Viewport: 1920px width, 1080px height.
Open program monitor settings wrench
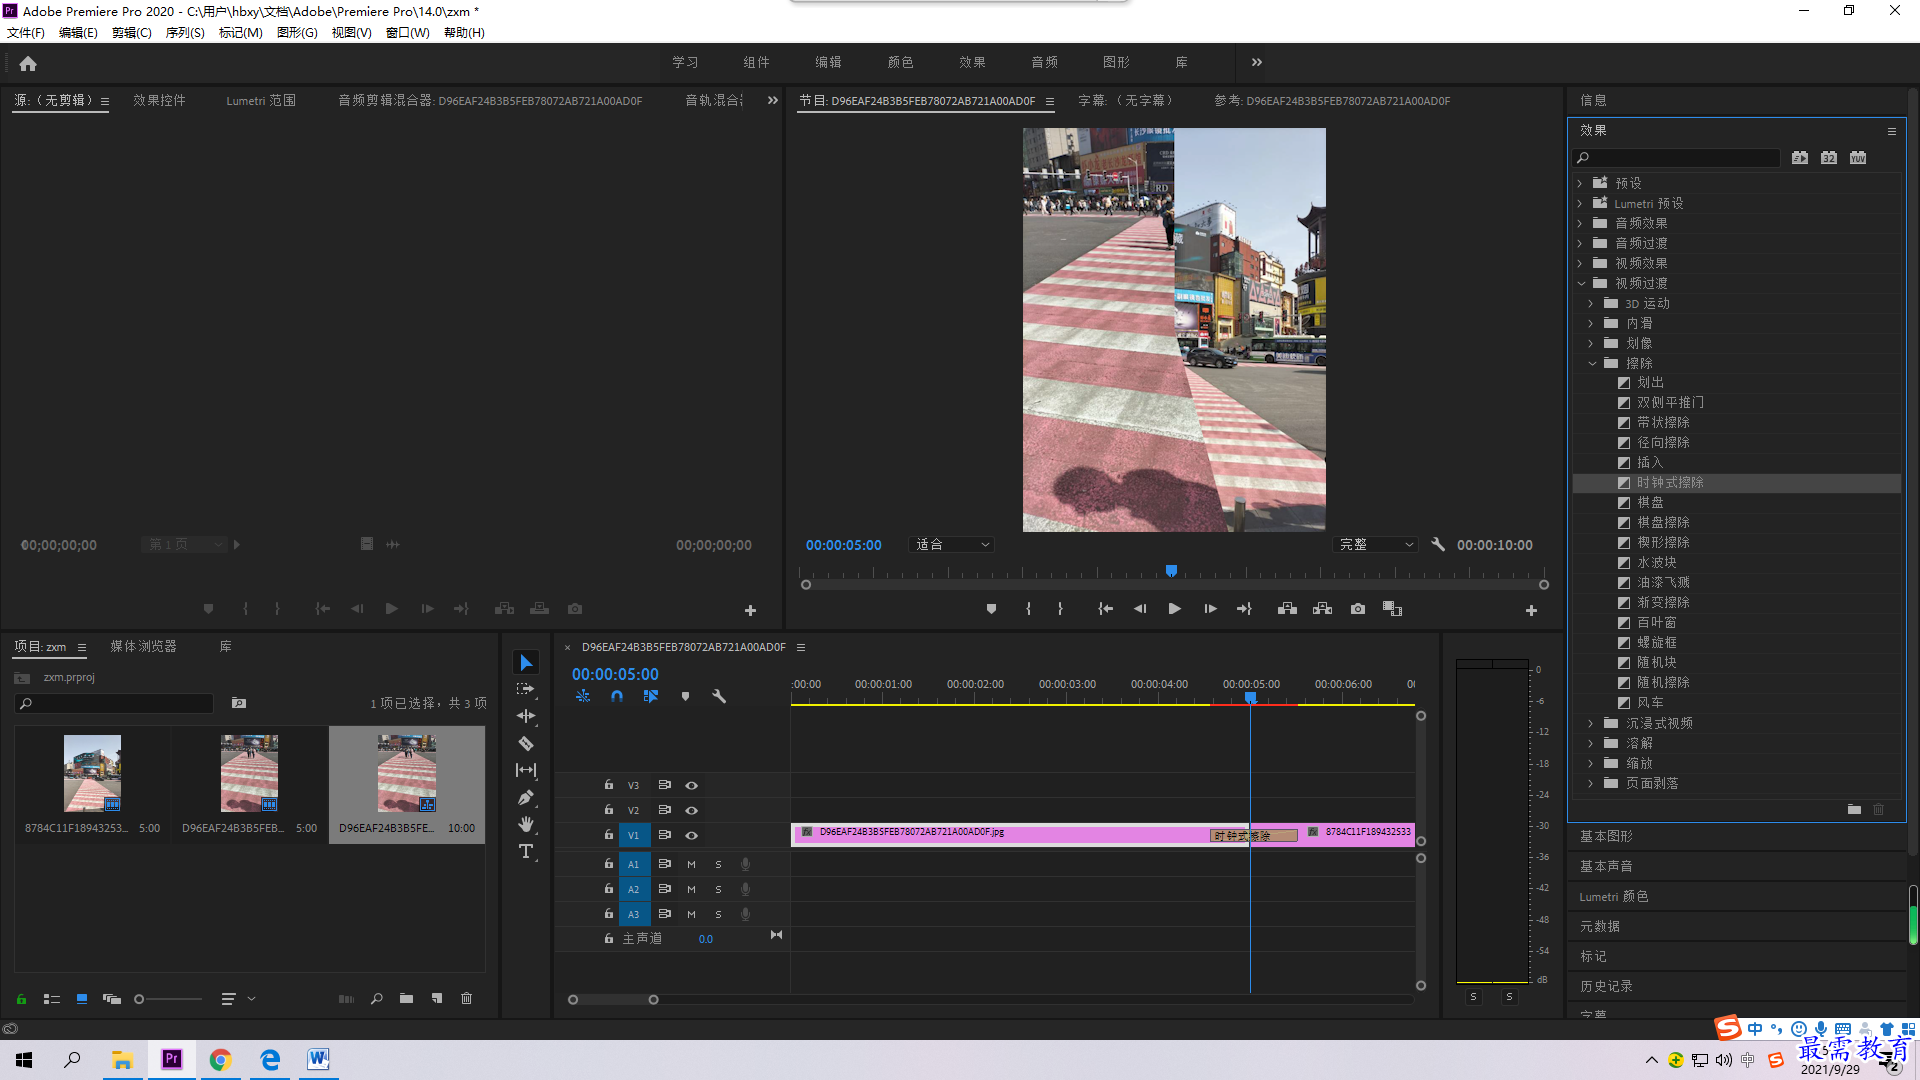(x=1438, y=545)
